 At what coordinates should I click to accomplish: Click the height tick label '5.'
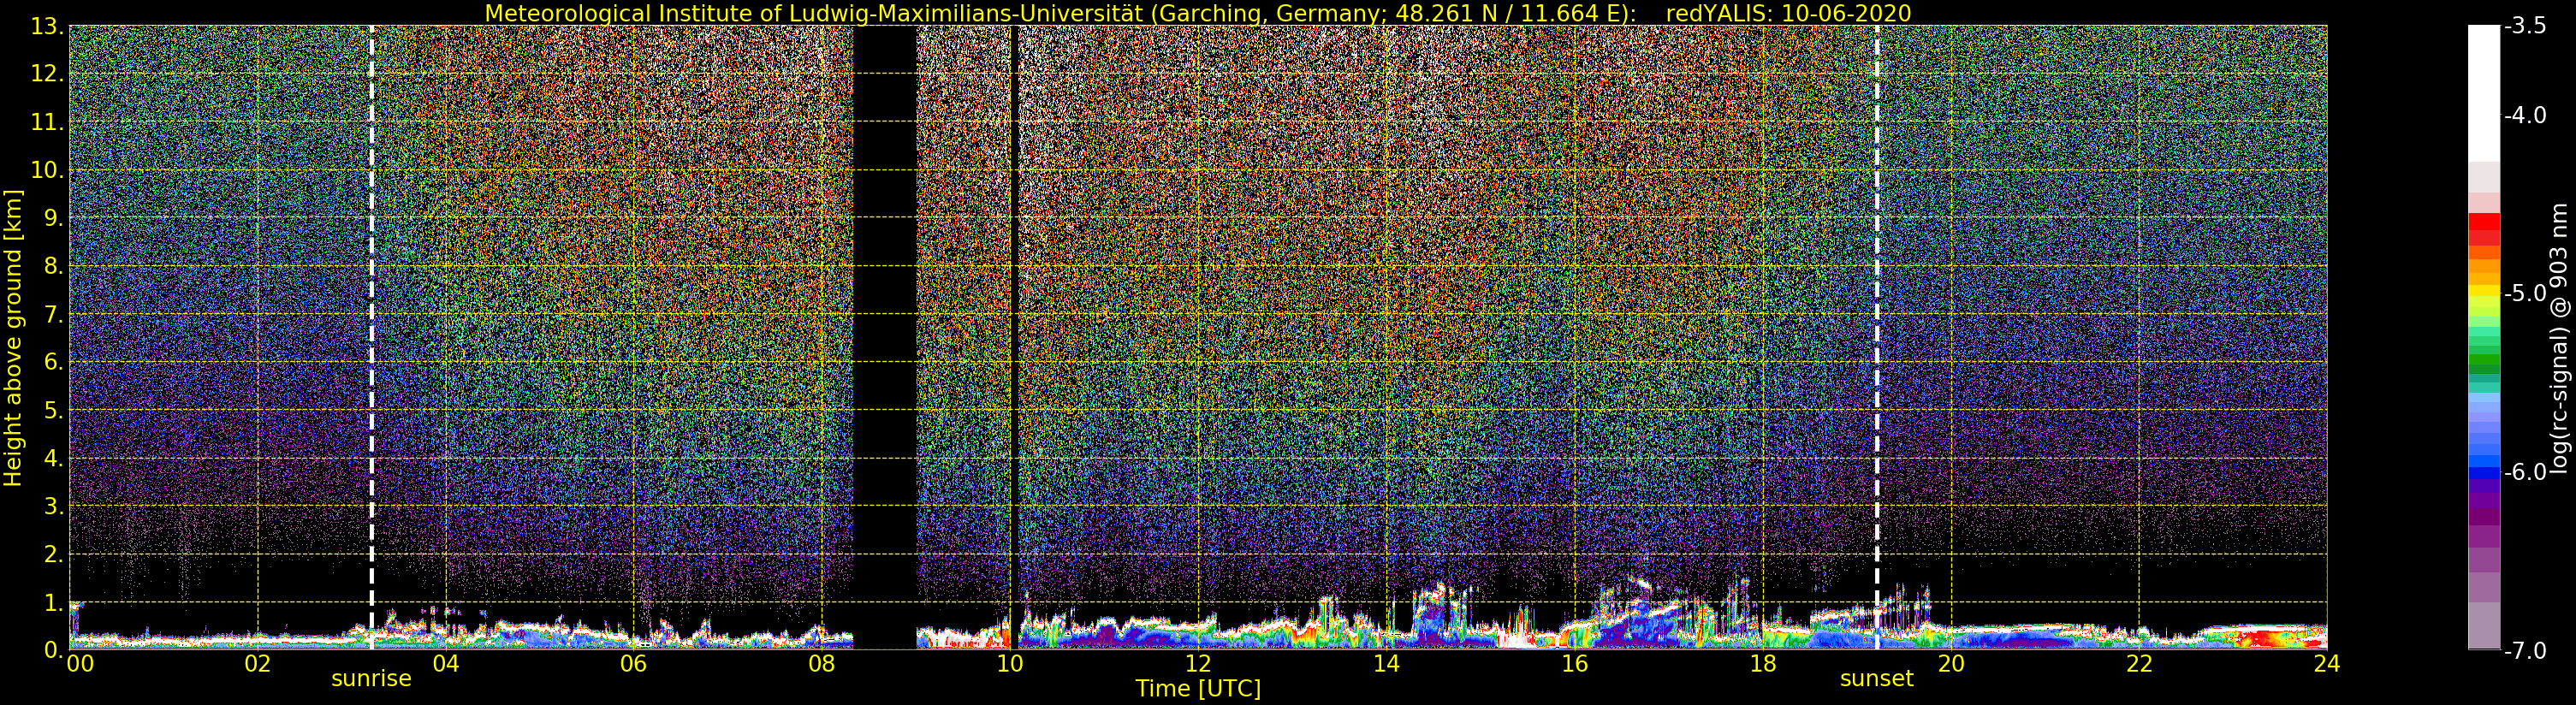[x=54, y=410]
